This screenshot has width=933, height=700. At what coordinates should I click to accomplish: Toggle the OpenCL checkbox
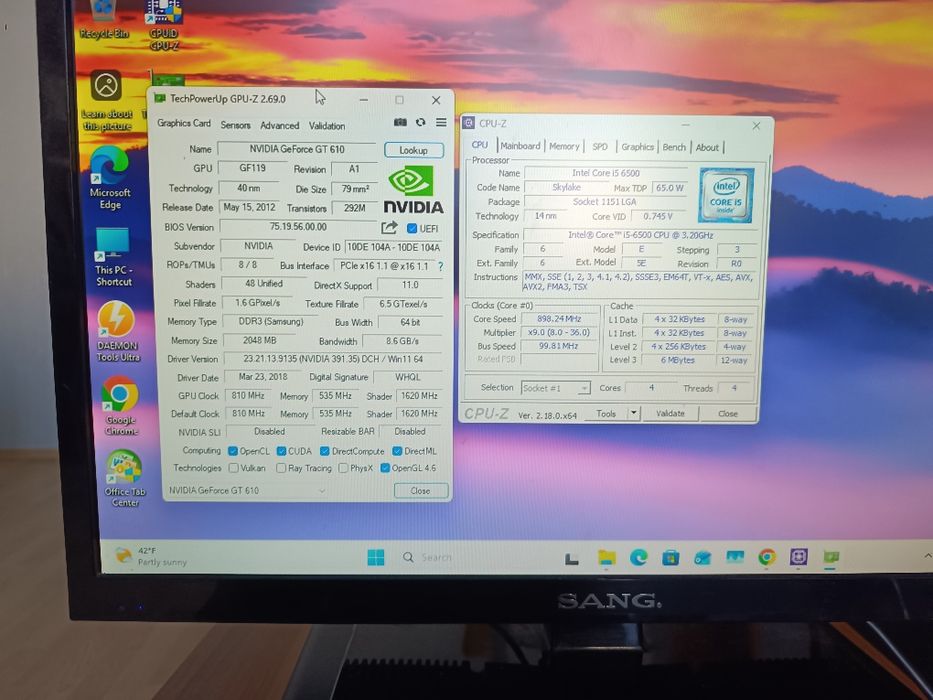coord(233,451)
